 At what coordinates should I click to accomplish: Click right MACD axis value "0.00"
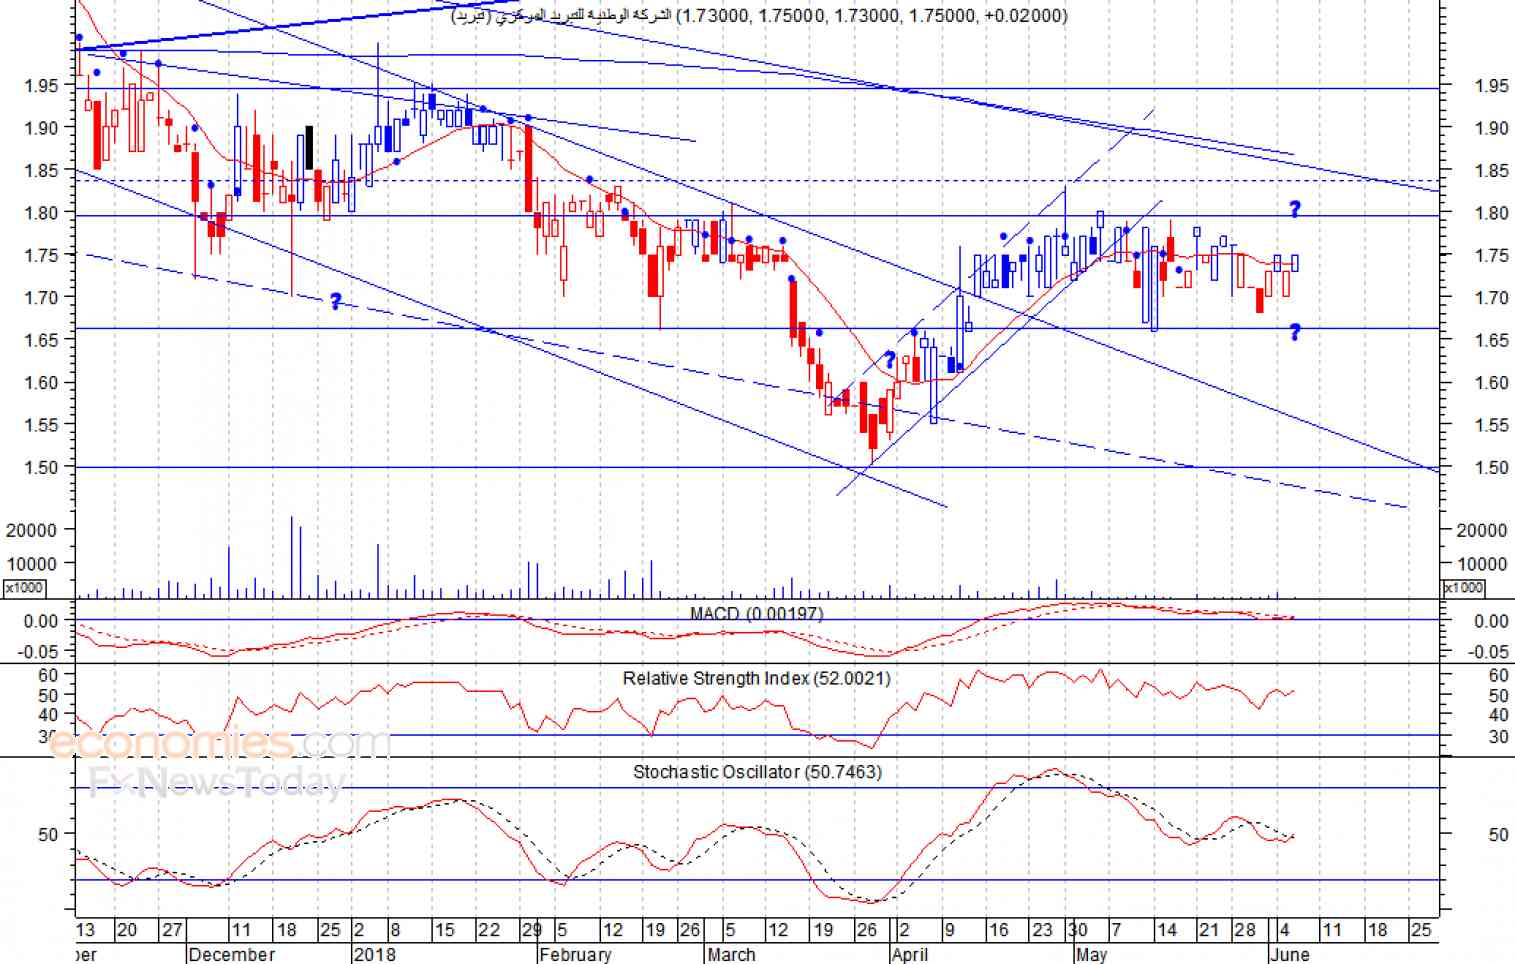[1491, 622]
